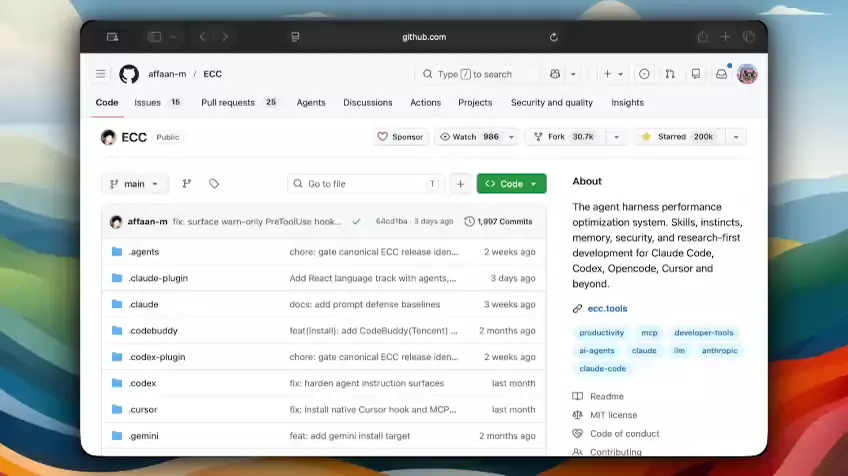The image size is (848, 476).
Task: Open the star lists dropdown arrow
Action: click(x=736, y=137)
